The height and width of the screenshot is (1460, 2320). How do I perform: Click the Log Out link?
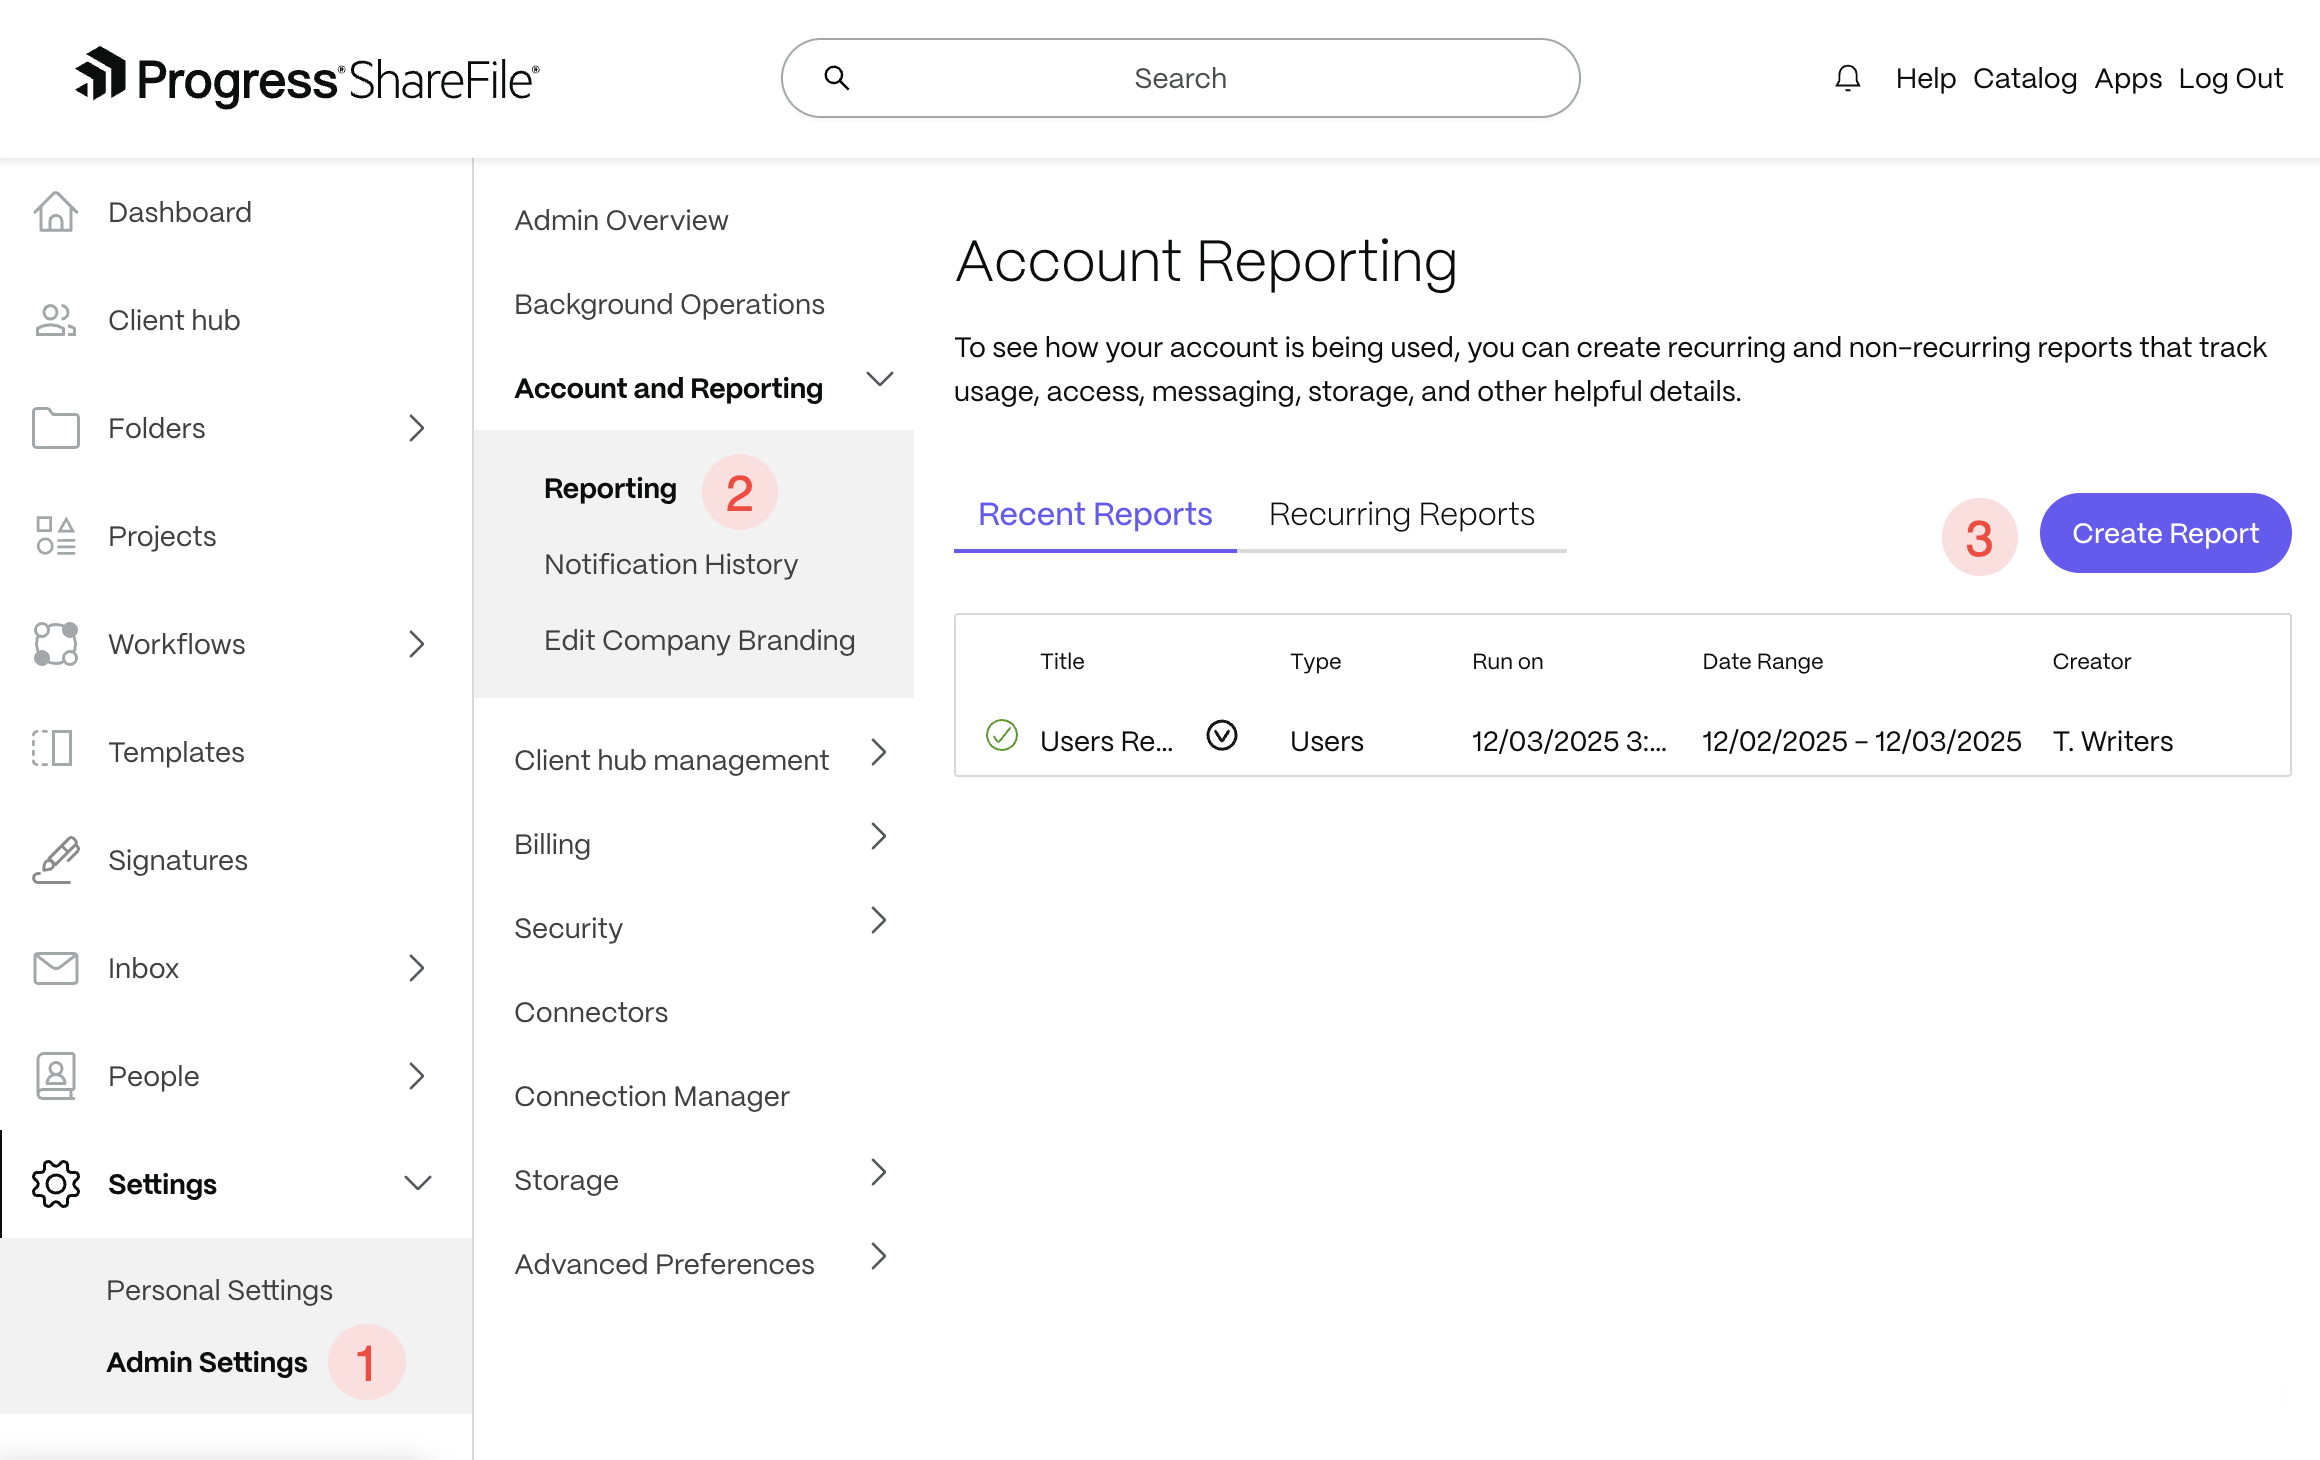coord(2230,78)
